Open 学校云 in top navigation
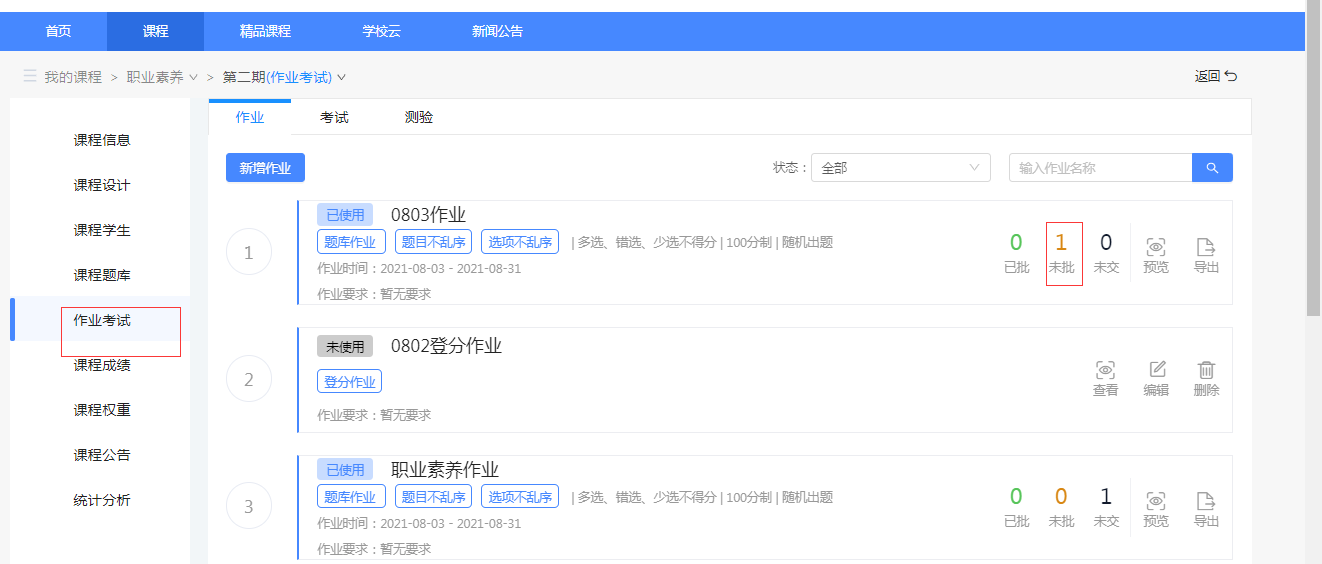This screenshot has height=564, width=1322. 381,31
